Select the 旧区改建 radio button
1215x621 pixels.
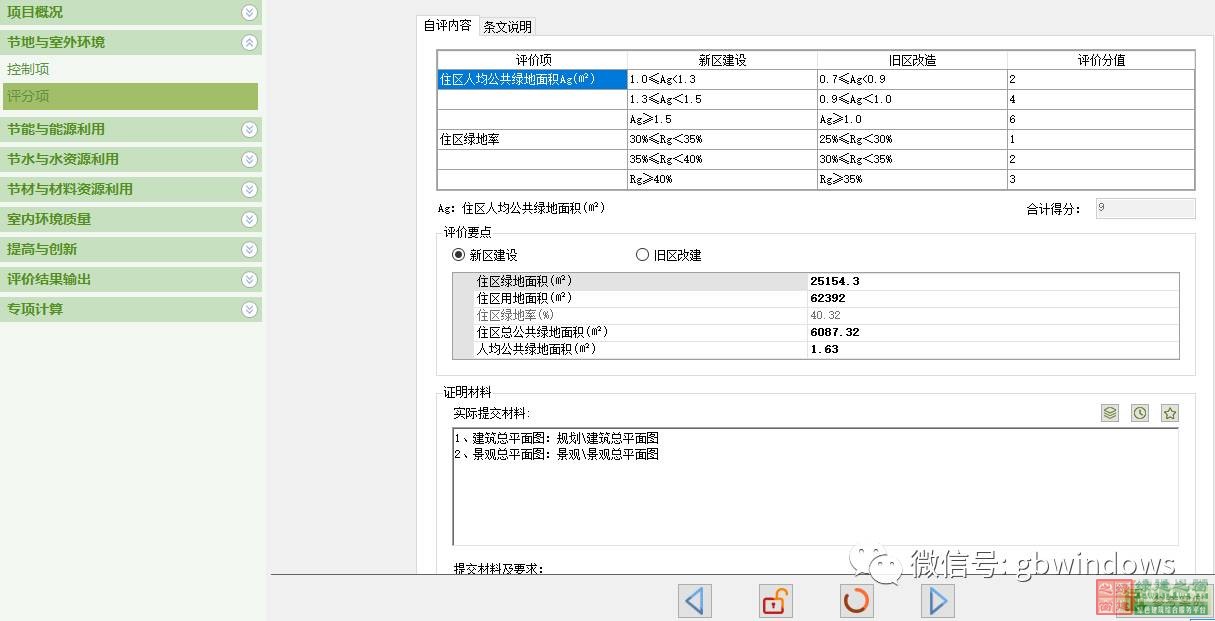pos(643,255)
